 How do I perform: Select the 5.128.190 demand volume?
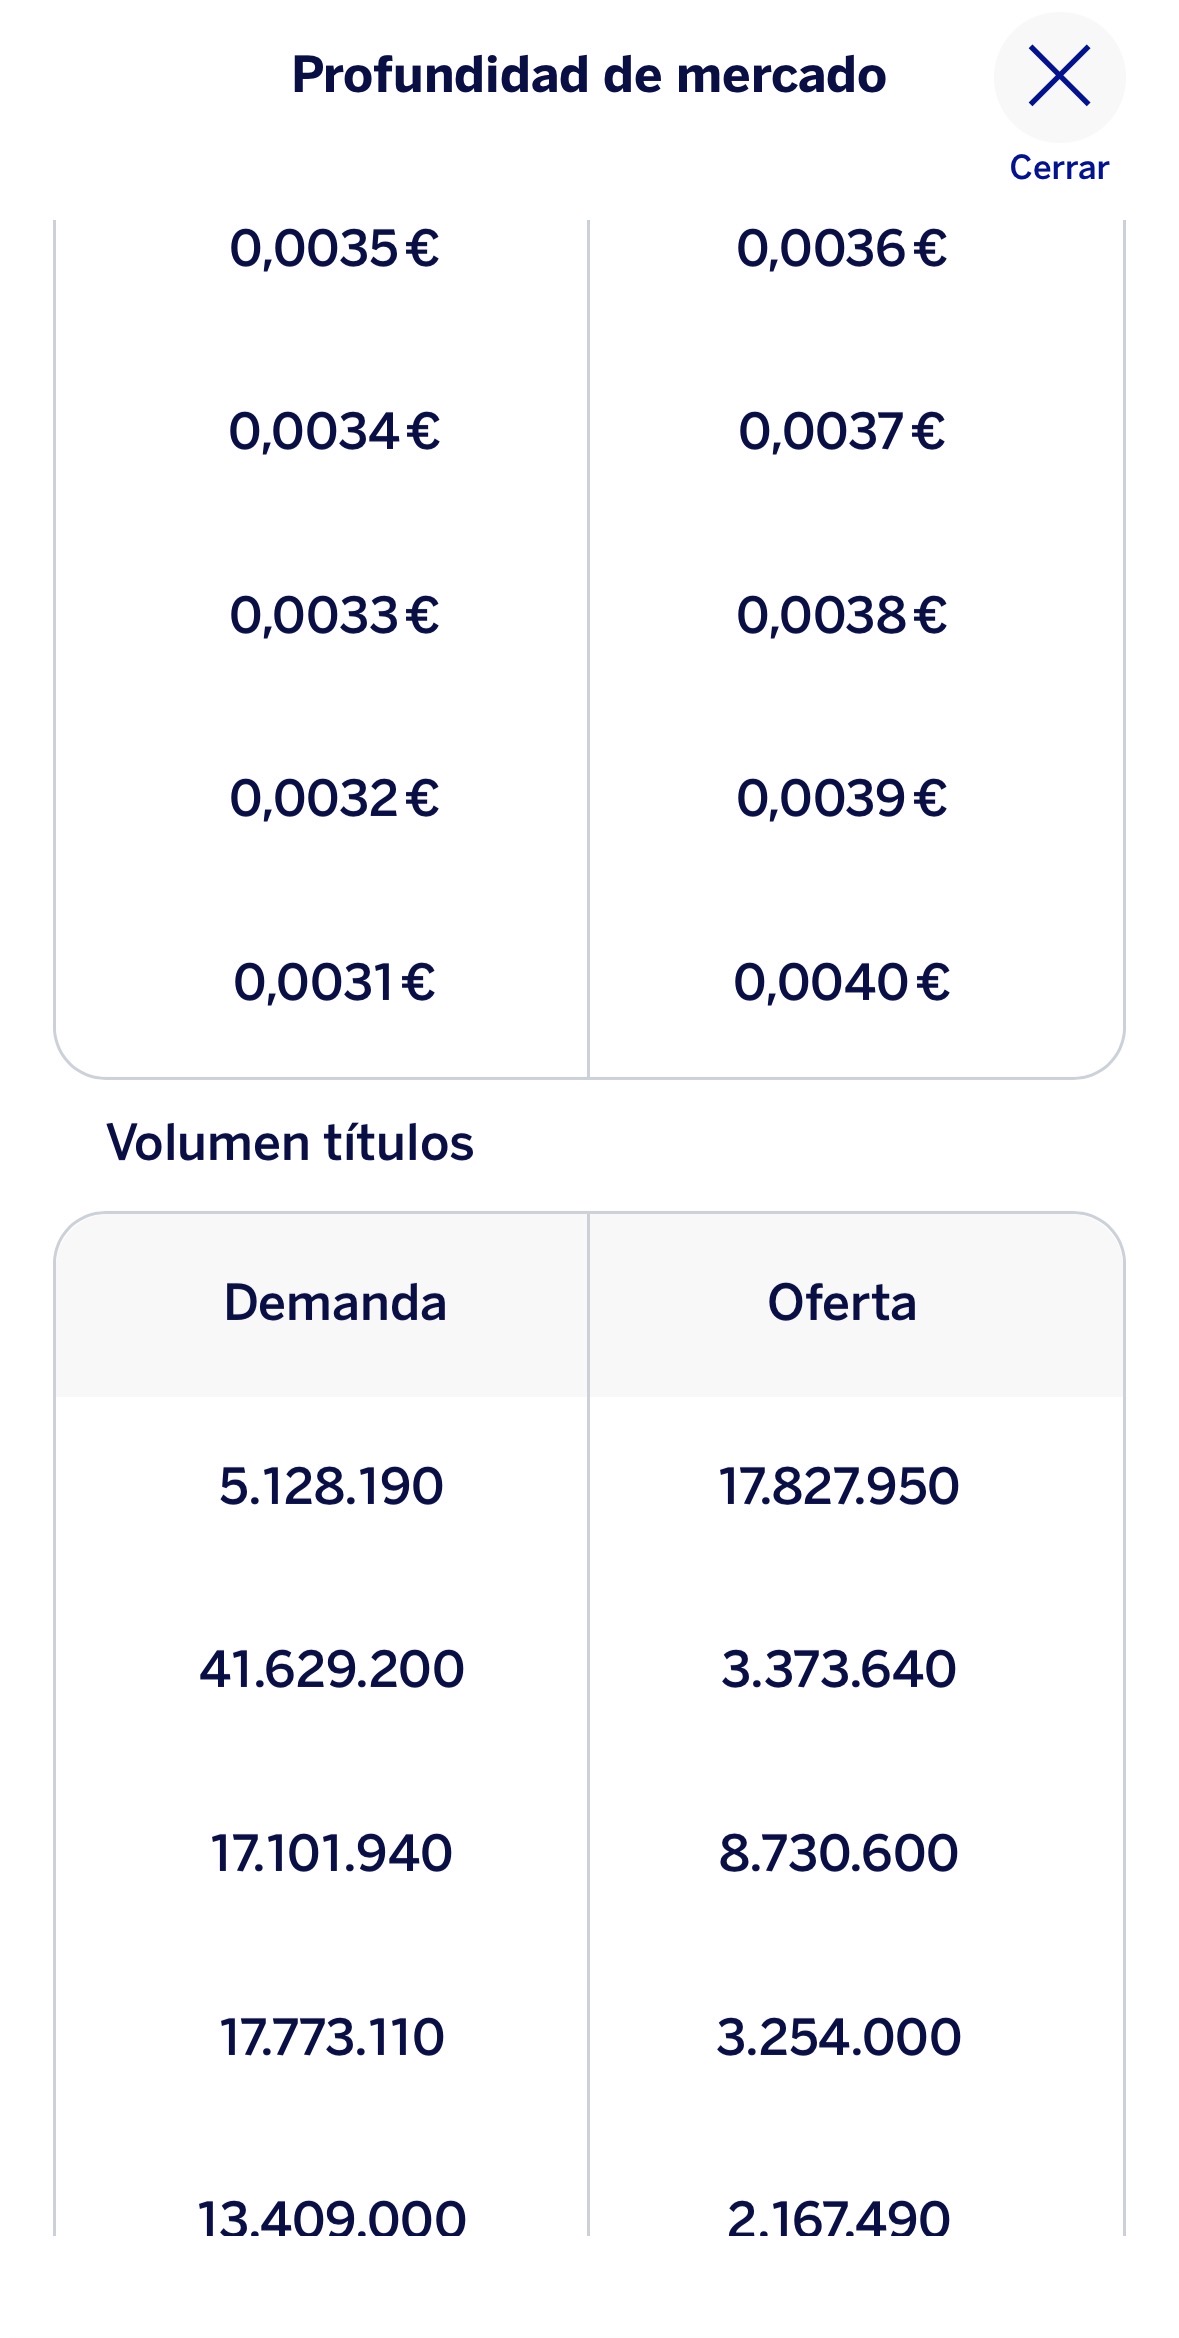click(331, 1486)
